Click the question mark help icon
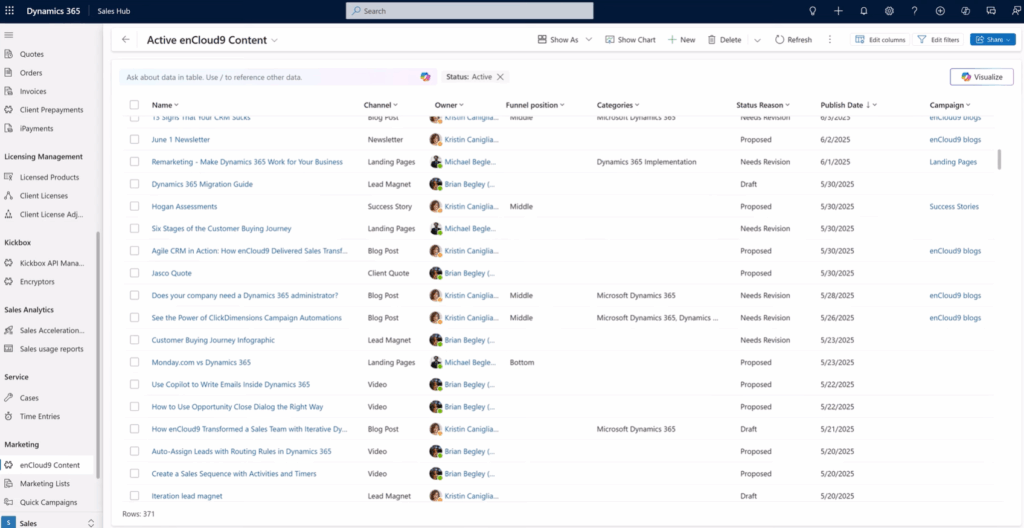 click(x=914, y=10)
